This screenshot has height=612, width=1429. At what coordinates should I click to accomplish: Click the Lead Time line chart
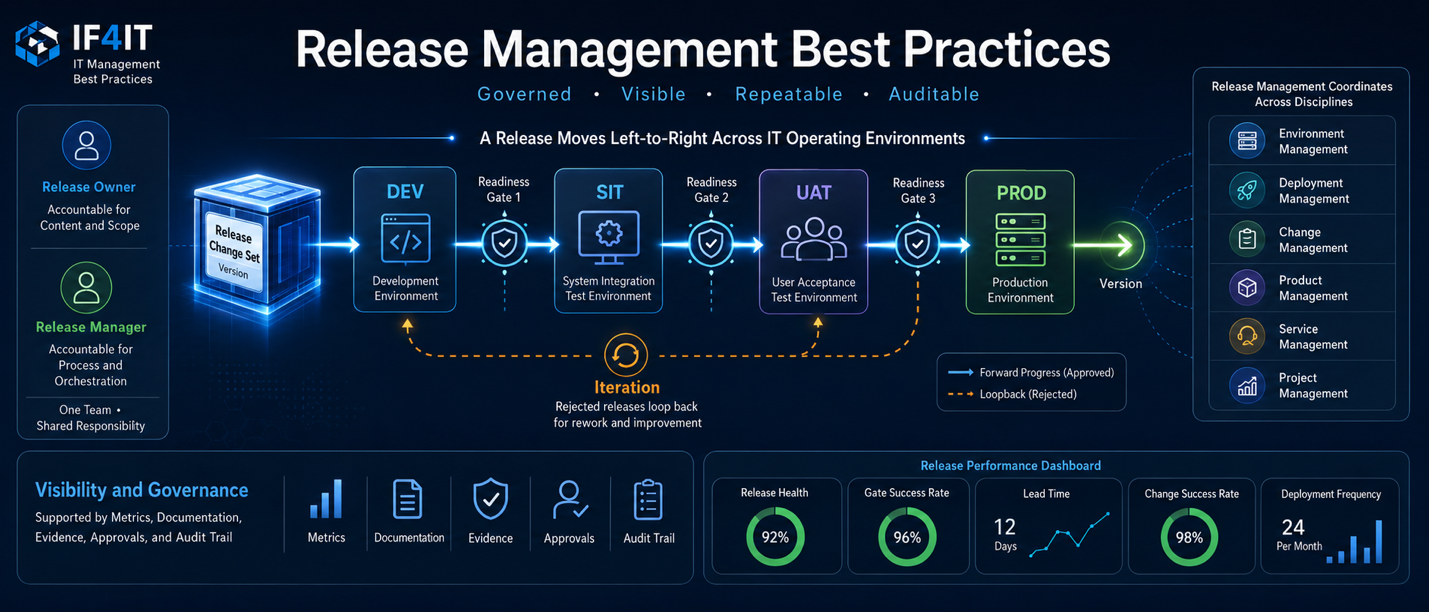pos(1071,535)
